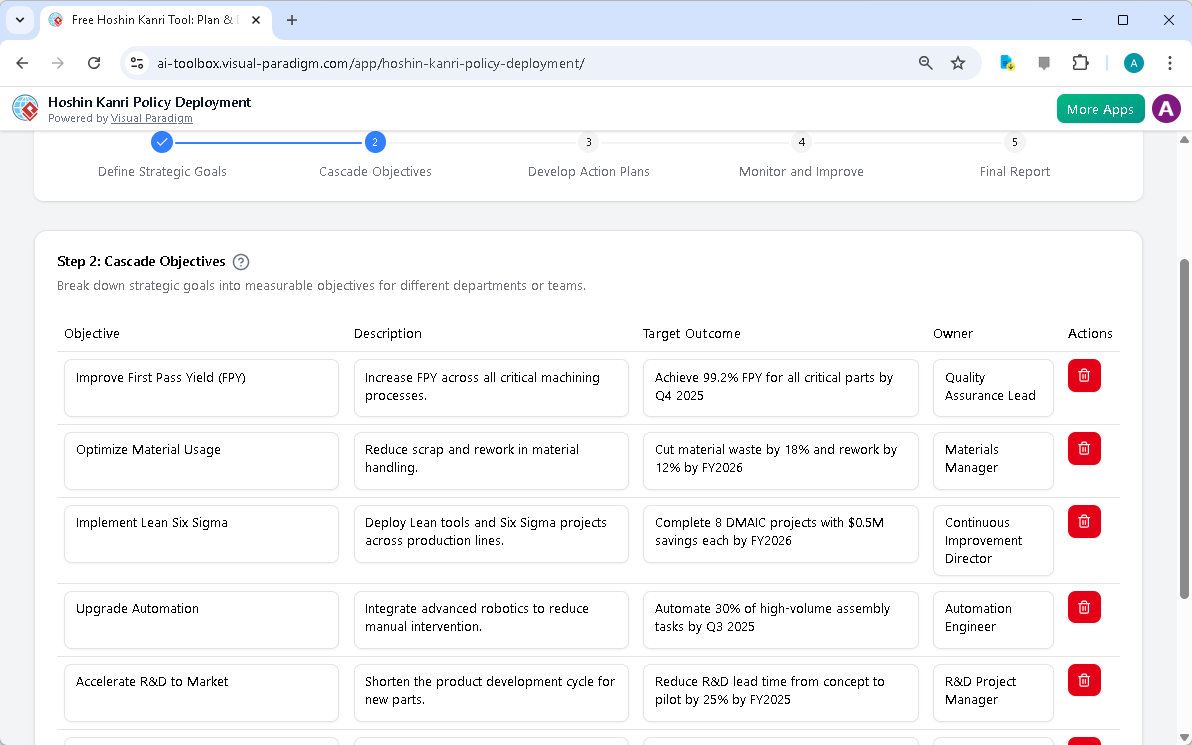Delete the Upgrade Automation objective
This screenshot has width=1192, height=745.
click(1084, 607)
